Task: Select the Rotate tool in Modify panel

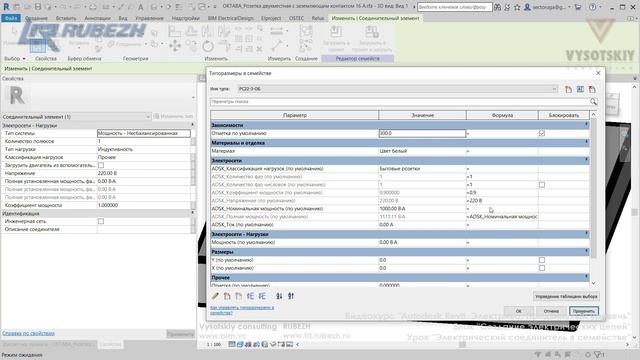Action: click(208, 46)
